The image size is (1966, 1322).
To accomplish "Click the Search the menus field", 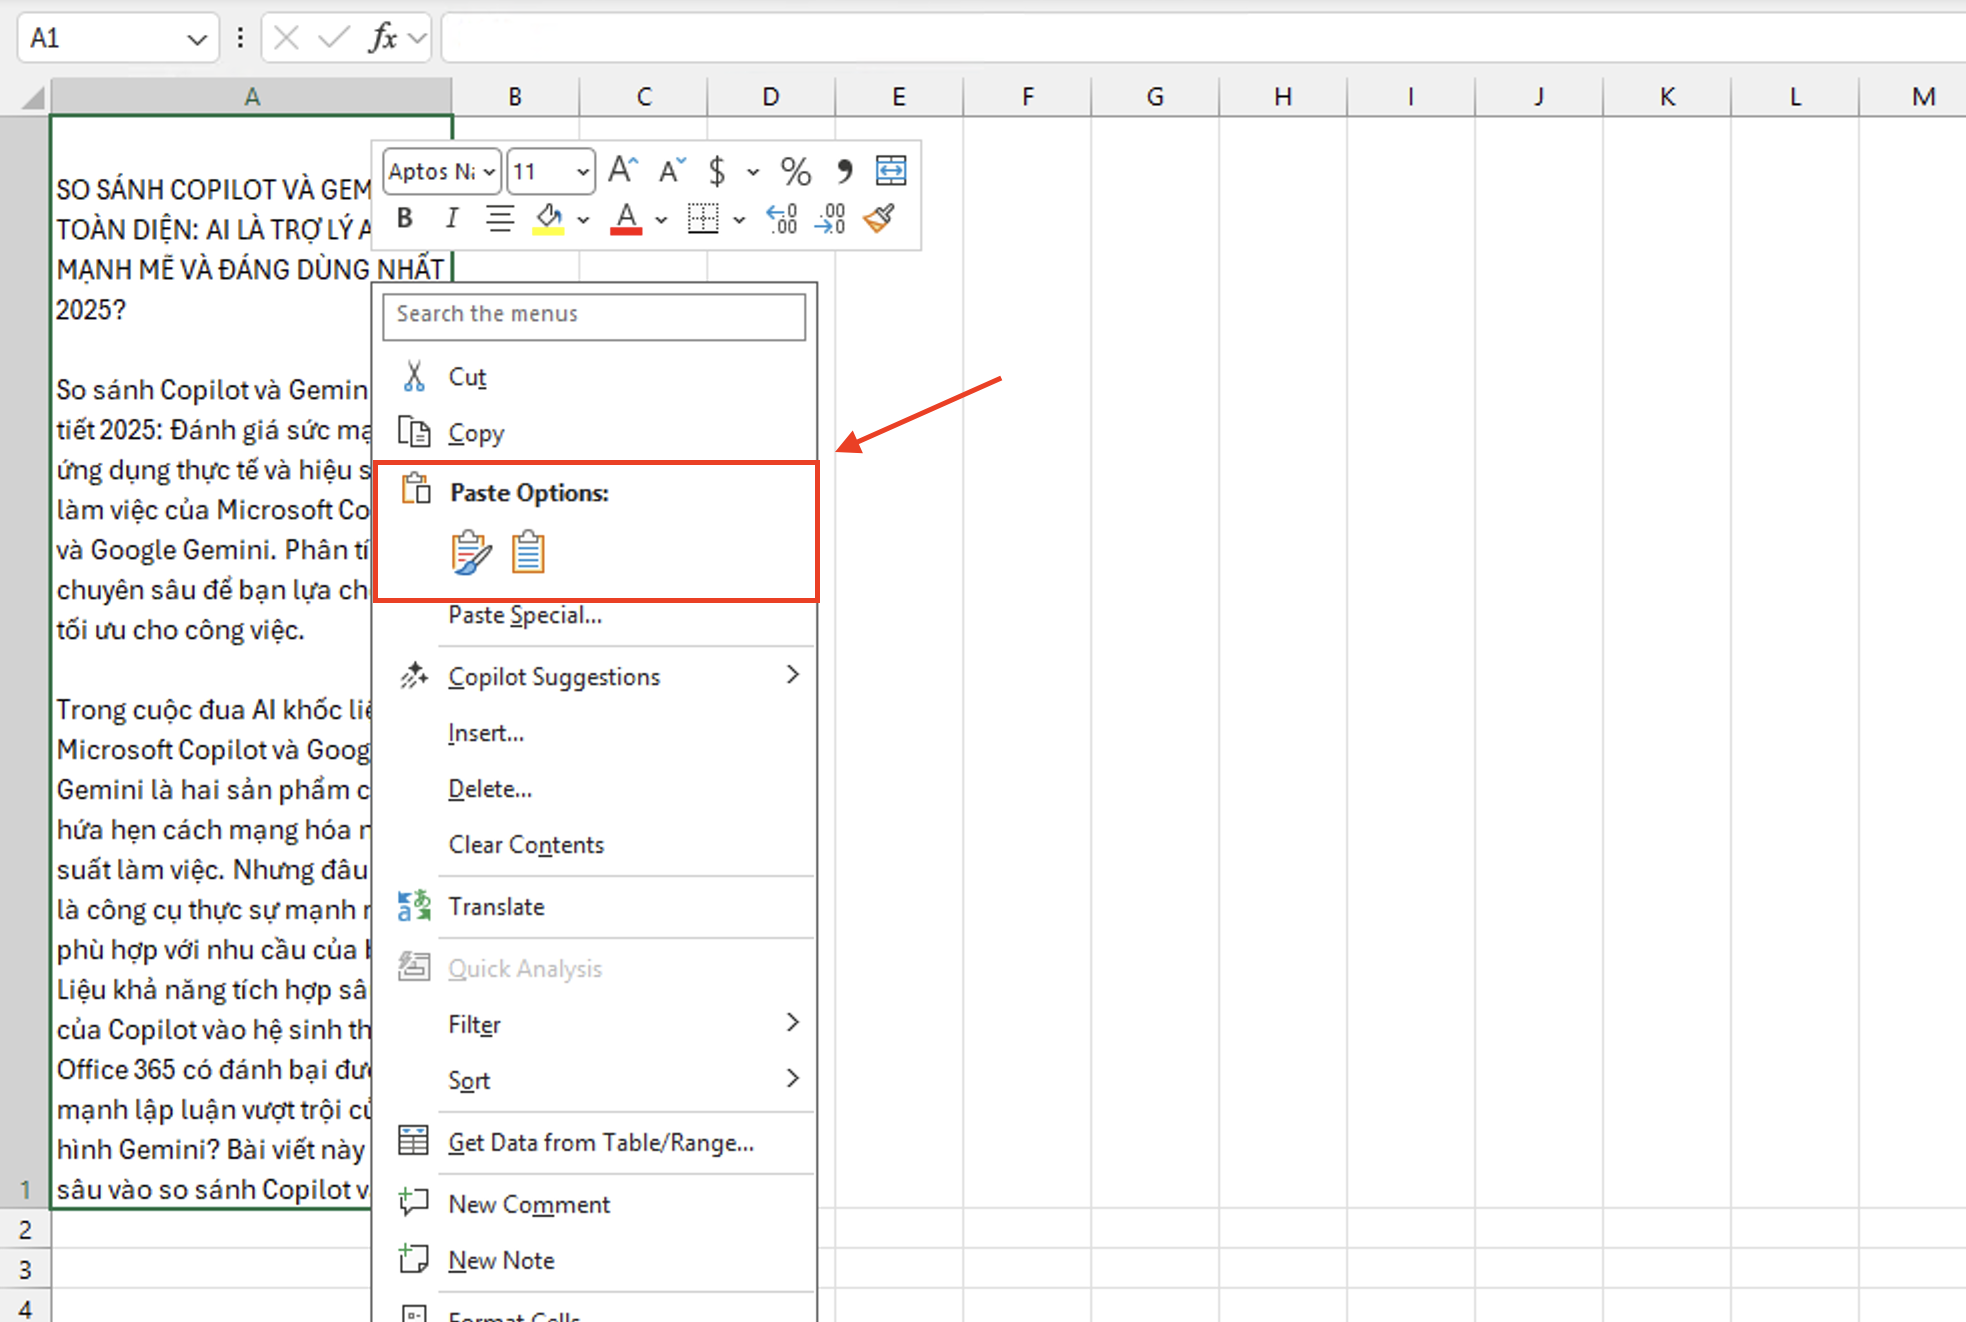I will [x=594, y=315].
